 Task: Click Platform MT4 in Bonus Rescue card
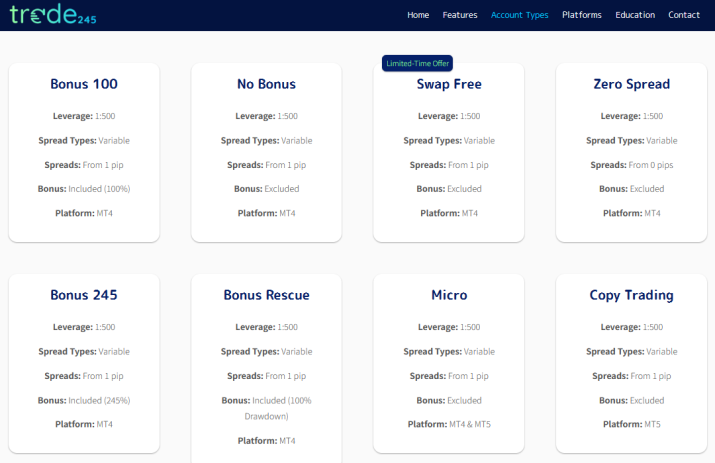click(266, 441)
